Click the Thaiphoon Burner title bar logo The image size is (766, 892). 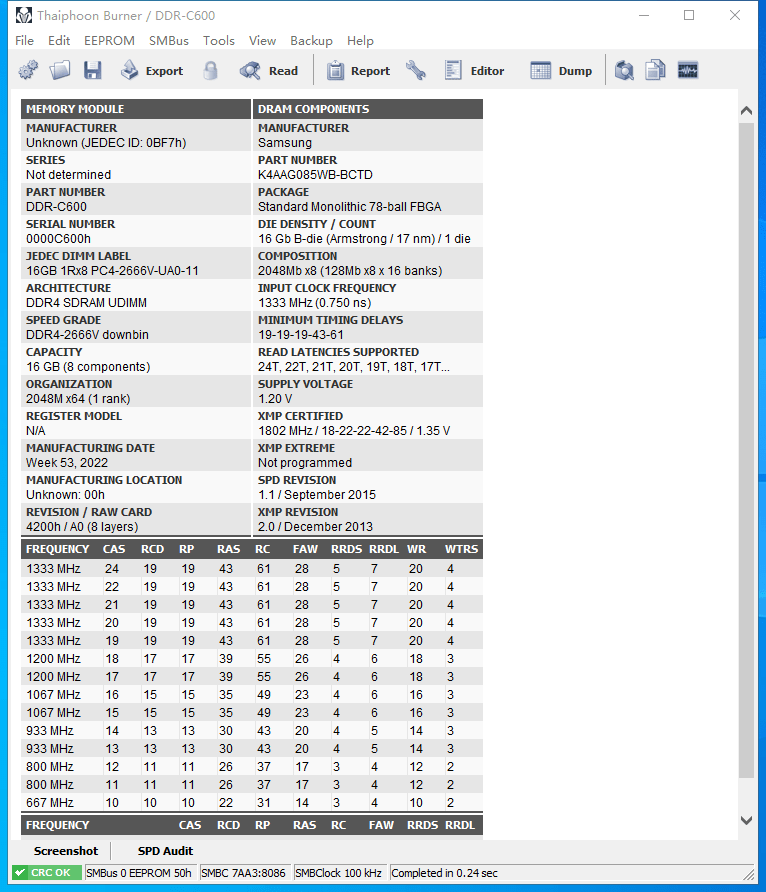tap(23, 15)
